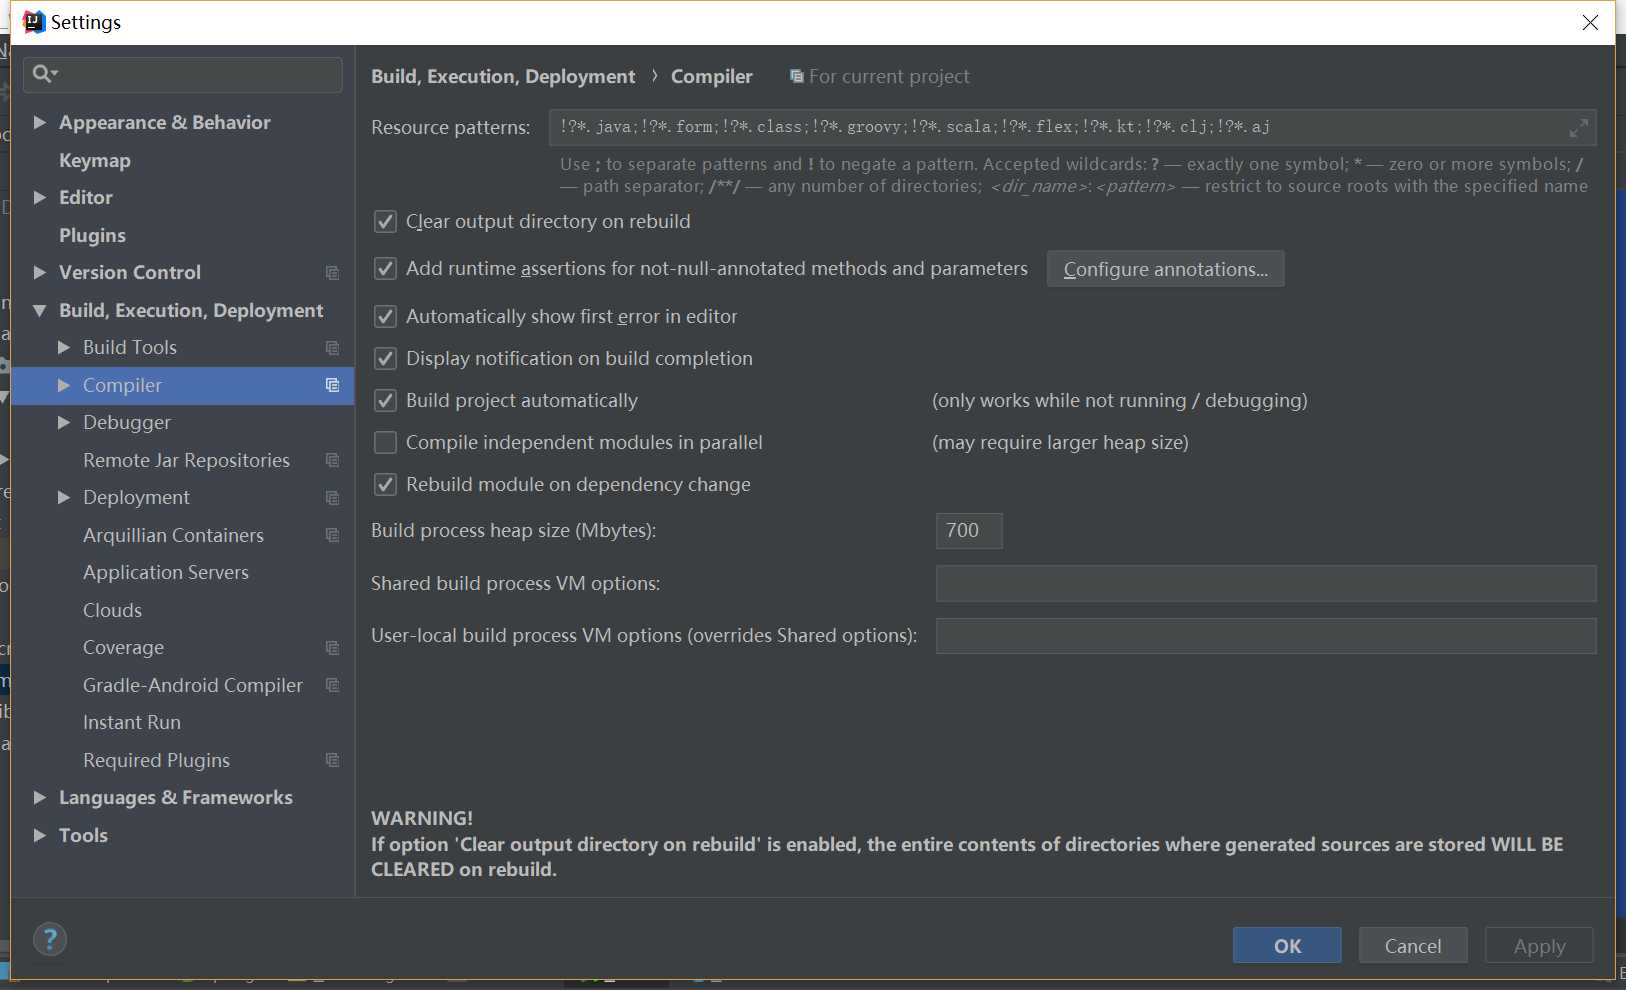This screenshot has width=1626, height=990.
Task: Expand Appearance & Behavior tree node
Action: tap(40, 122)
